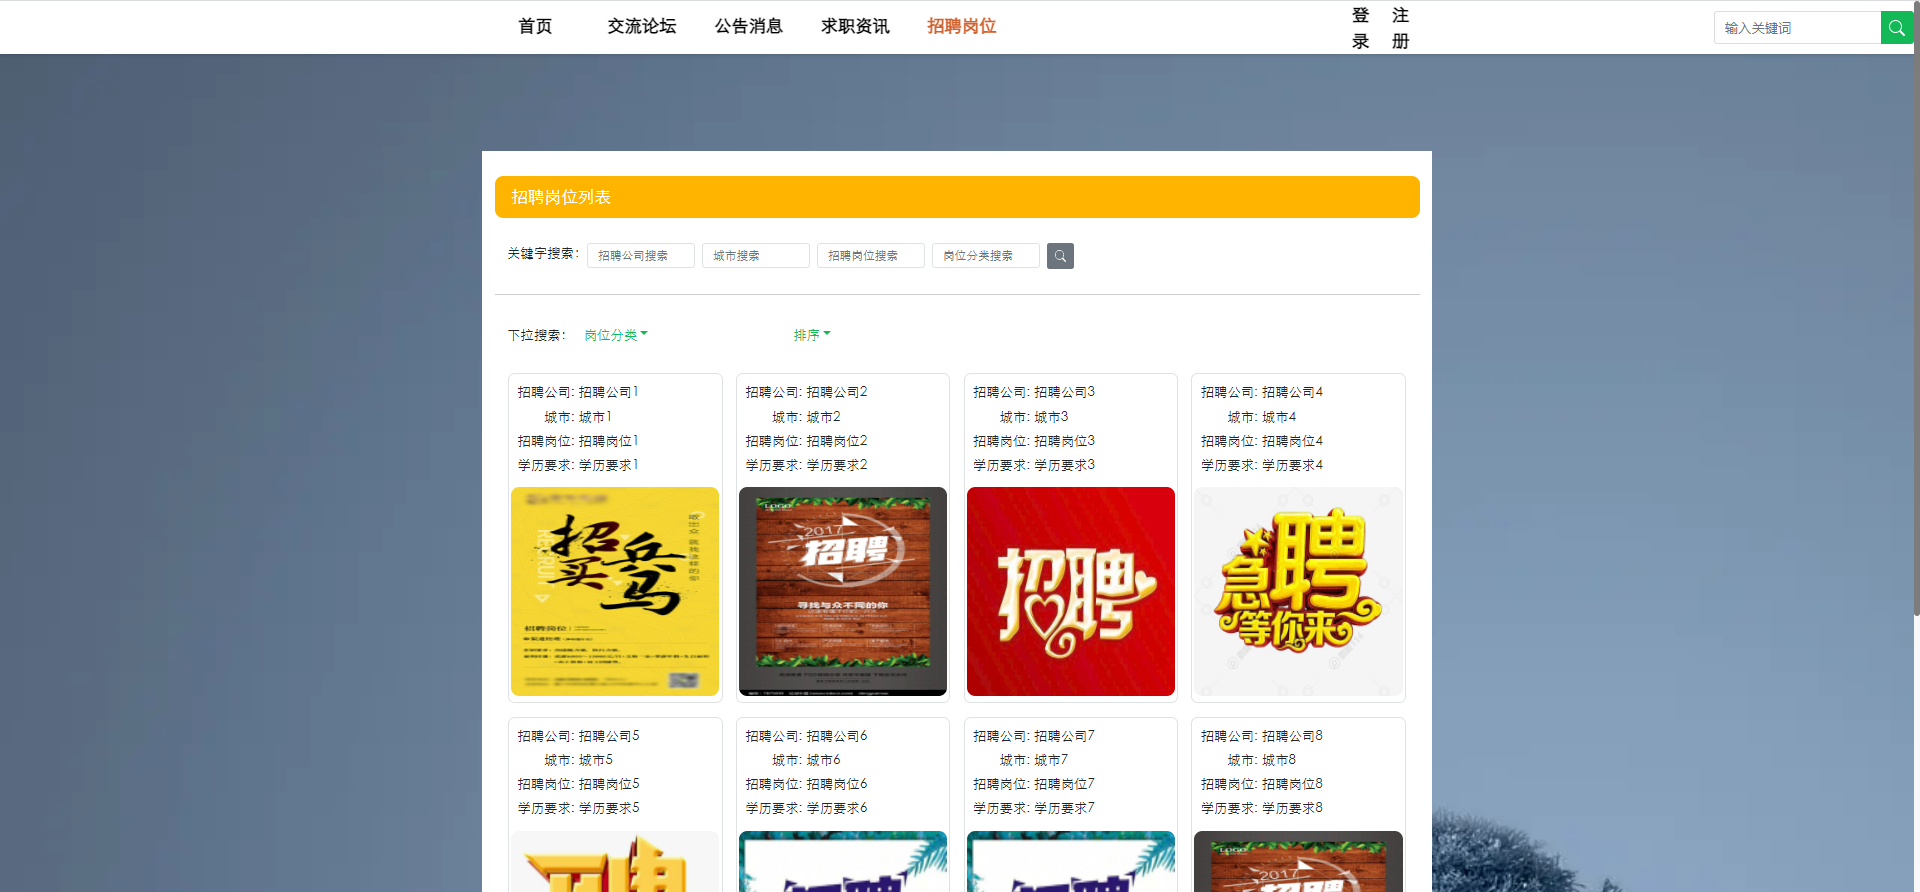Open the 交流论坛 forum menu
Screen dimensions: 1920x892
(642, 27)
